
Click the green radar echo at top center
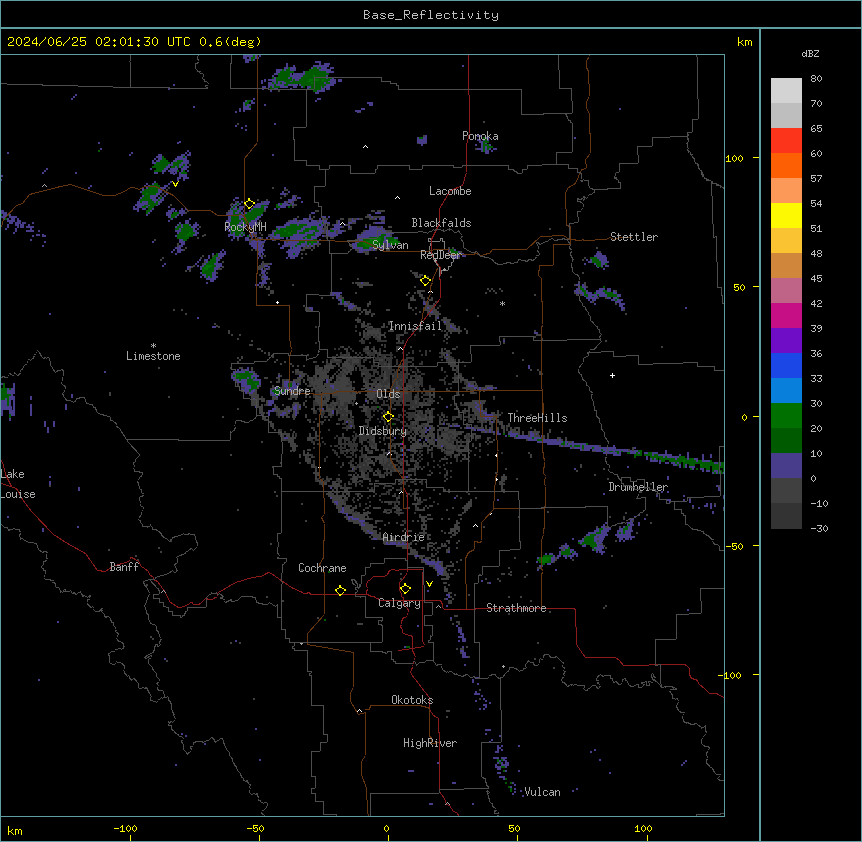304,77
